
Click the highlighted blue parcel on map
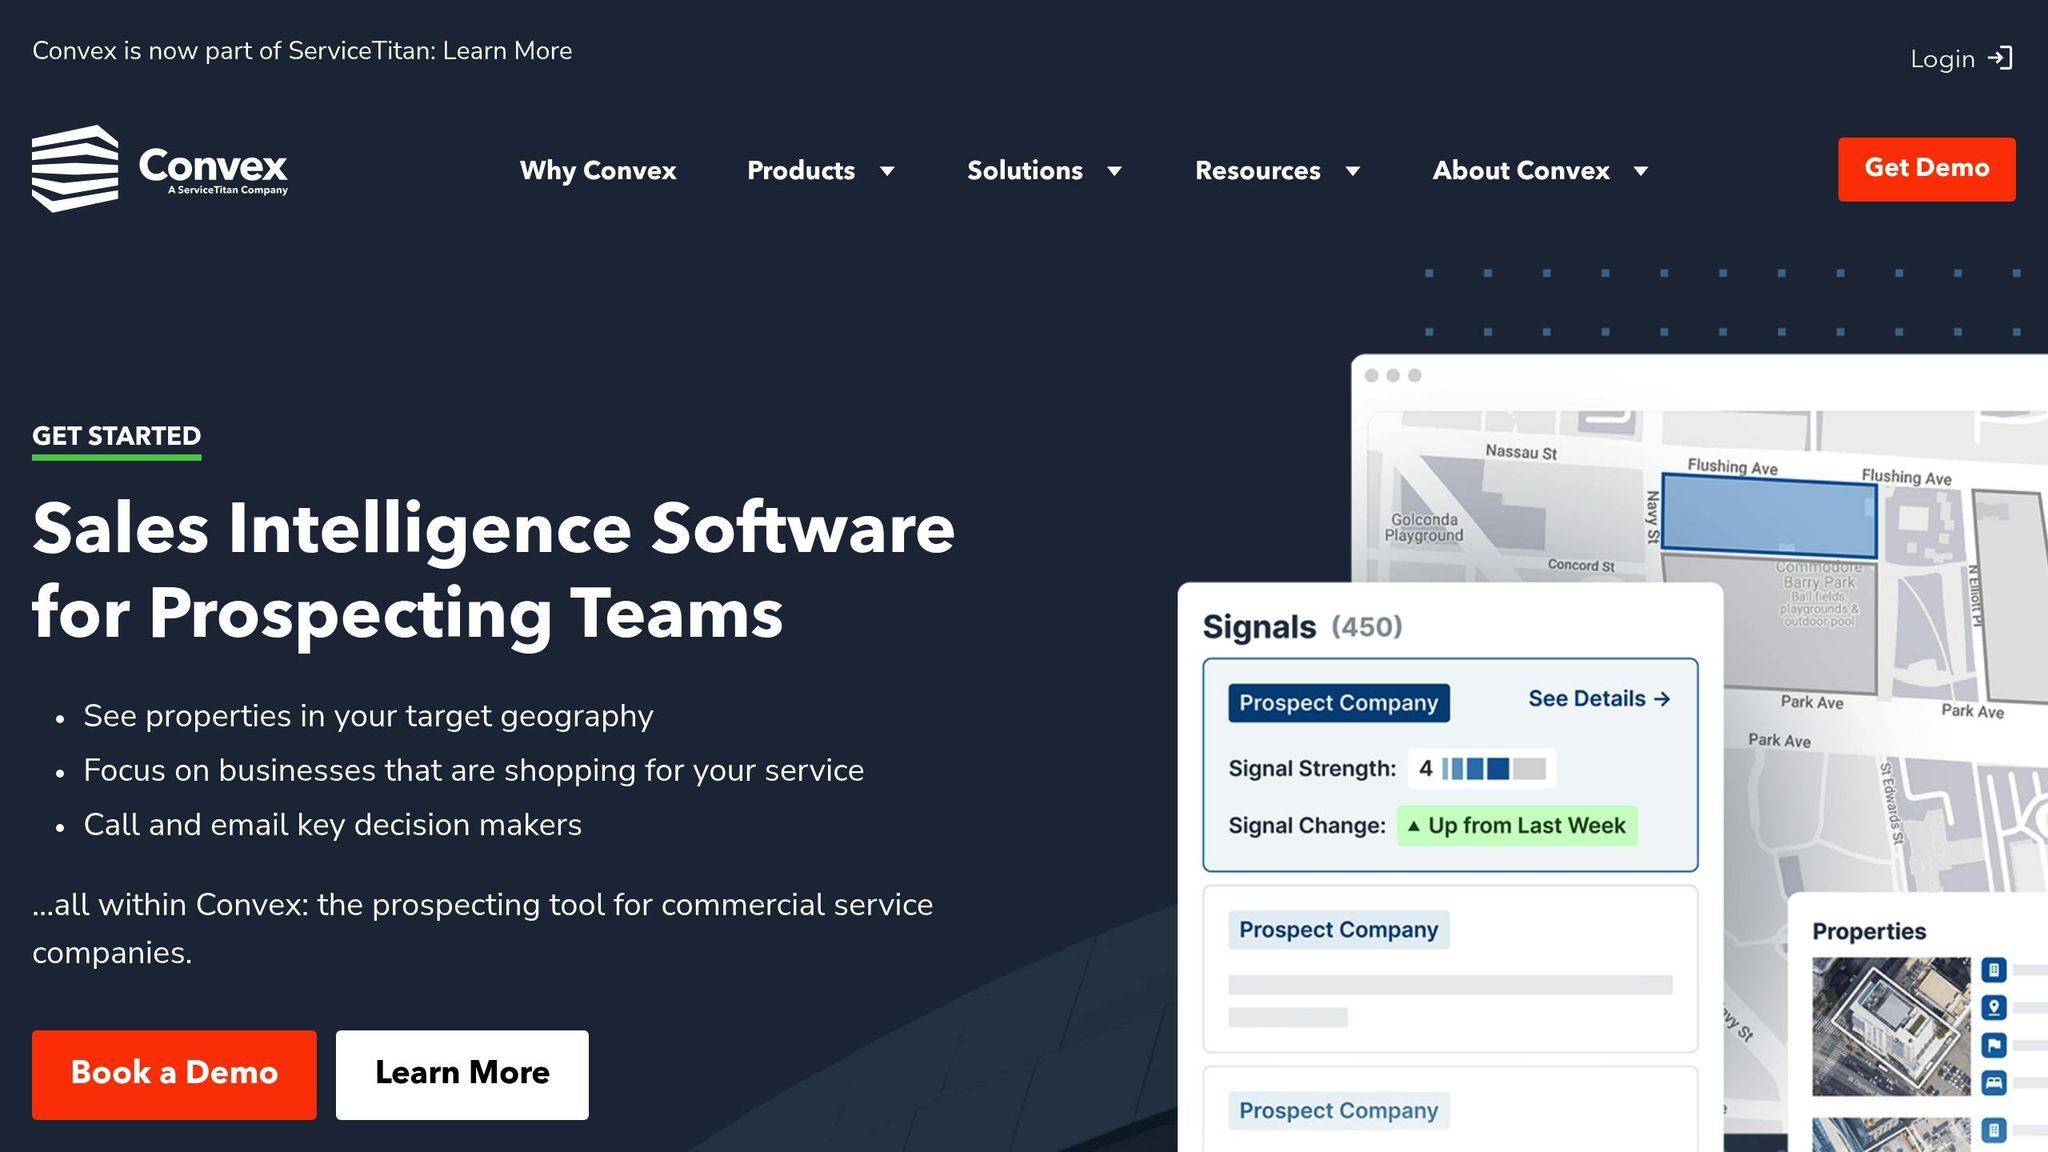click(x=1767, y=516)
